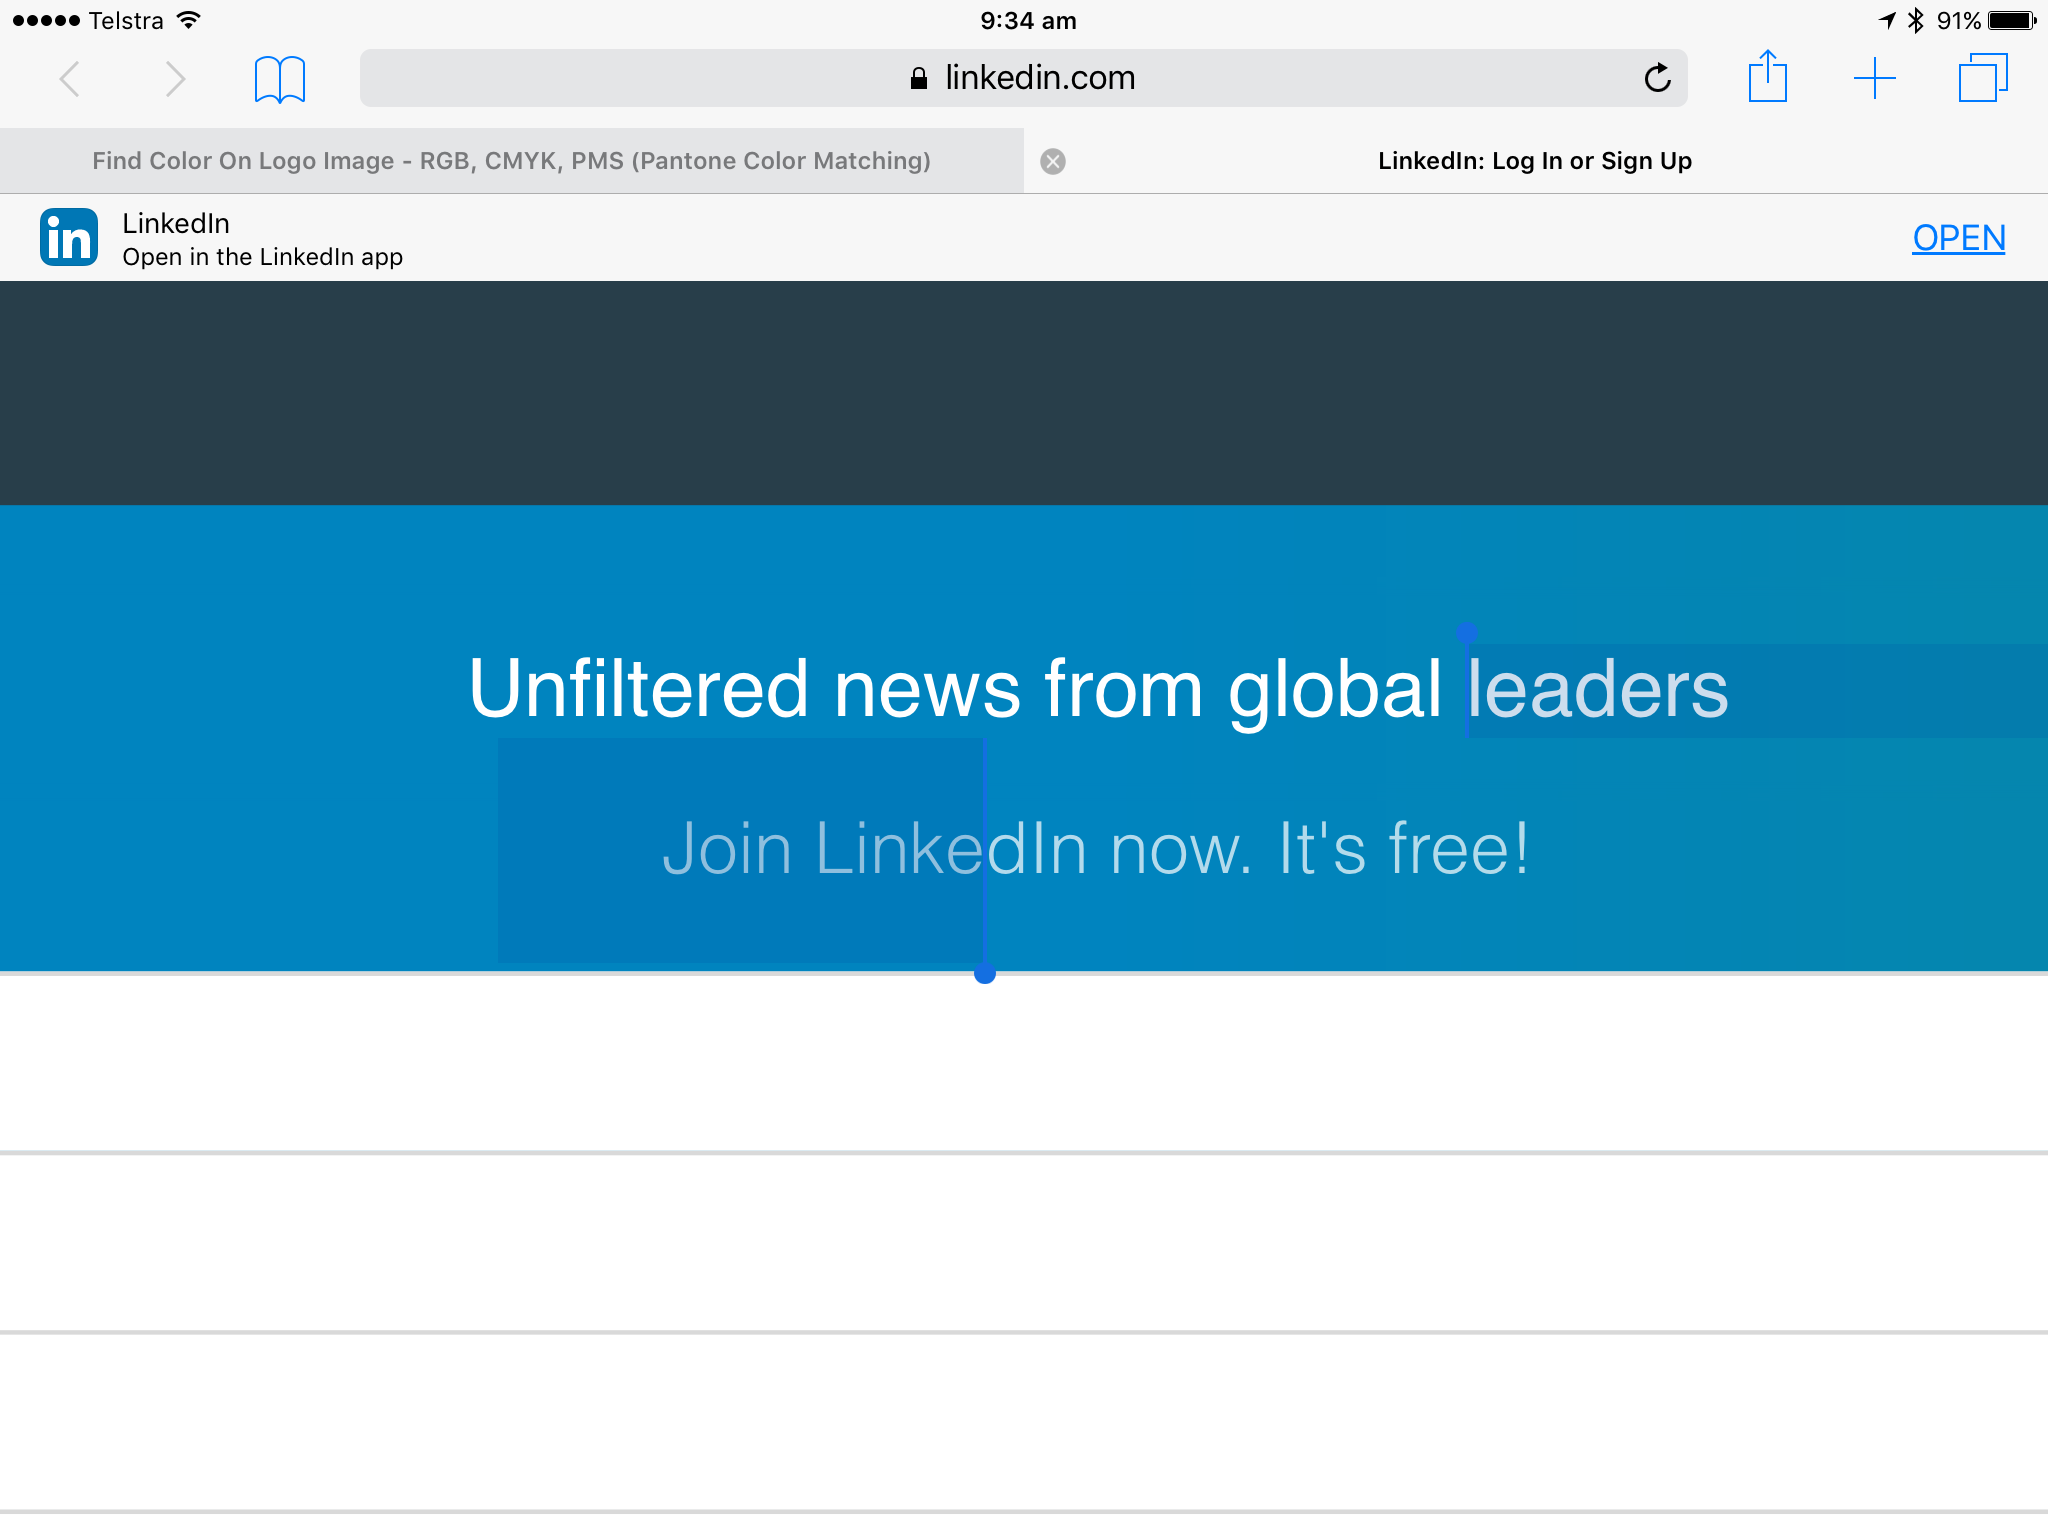Screen dimensions: 2048x1536
Task: Open the Share sheet icon
Action: pos(1767,77)
